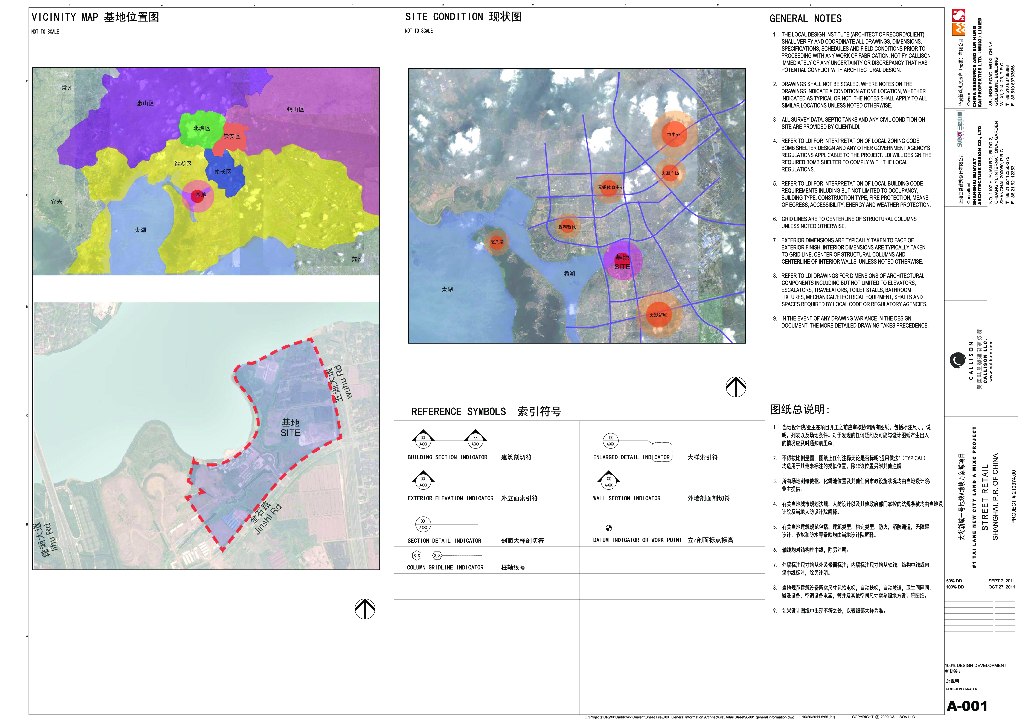Click the datum work point symbol

[x=607, y=526]
